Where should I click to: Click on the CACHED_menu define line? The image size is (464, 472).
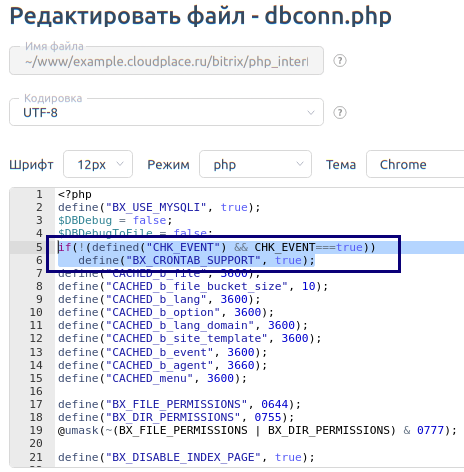coord(152,378)
